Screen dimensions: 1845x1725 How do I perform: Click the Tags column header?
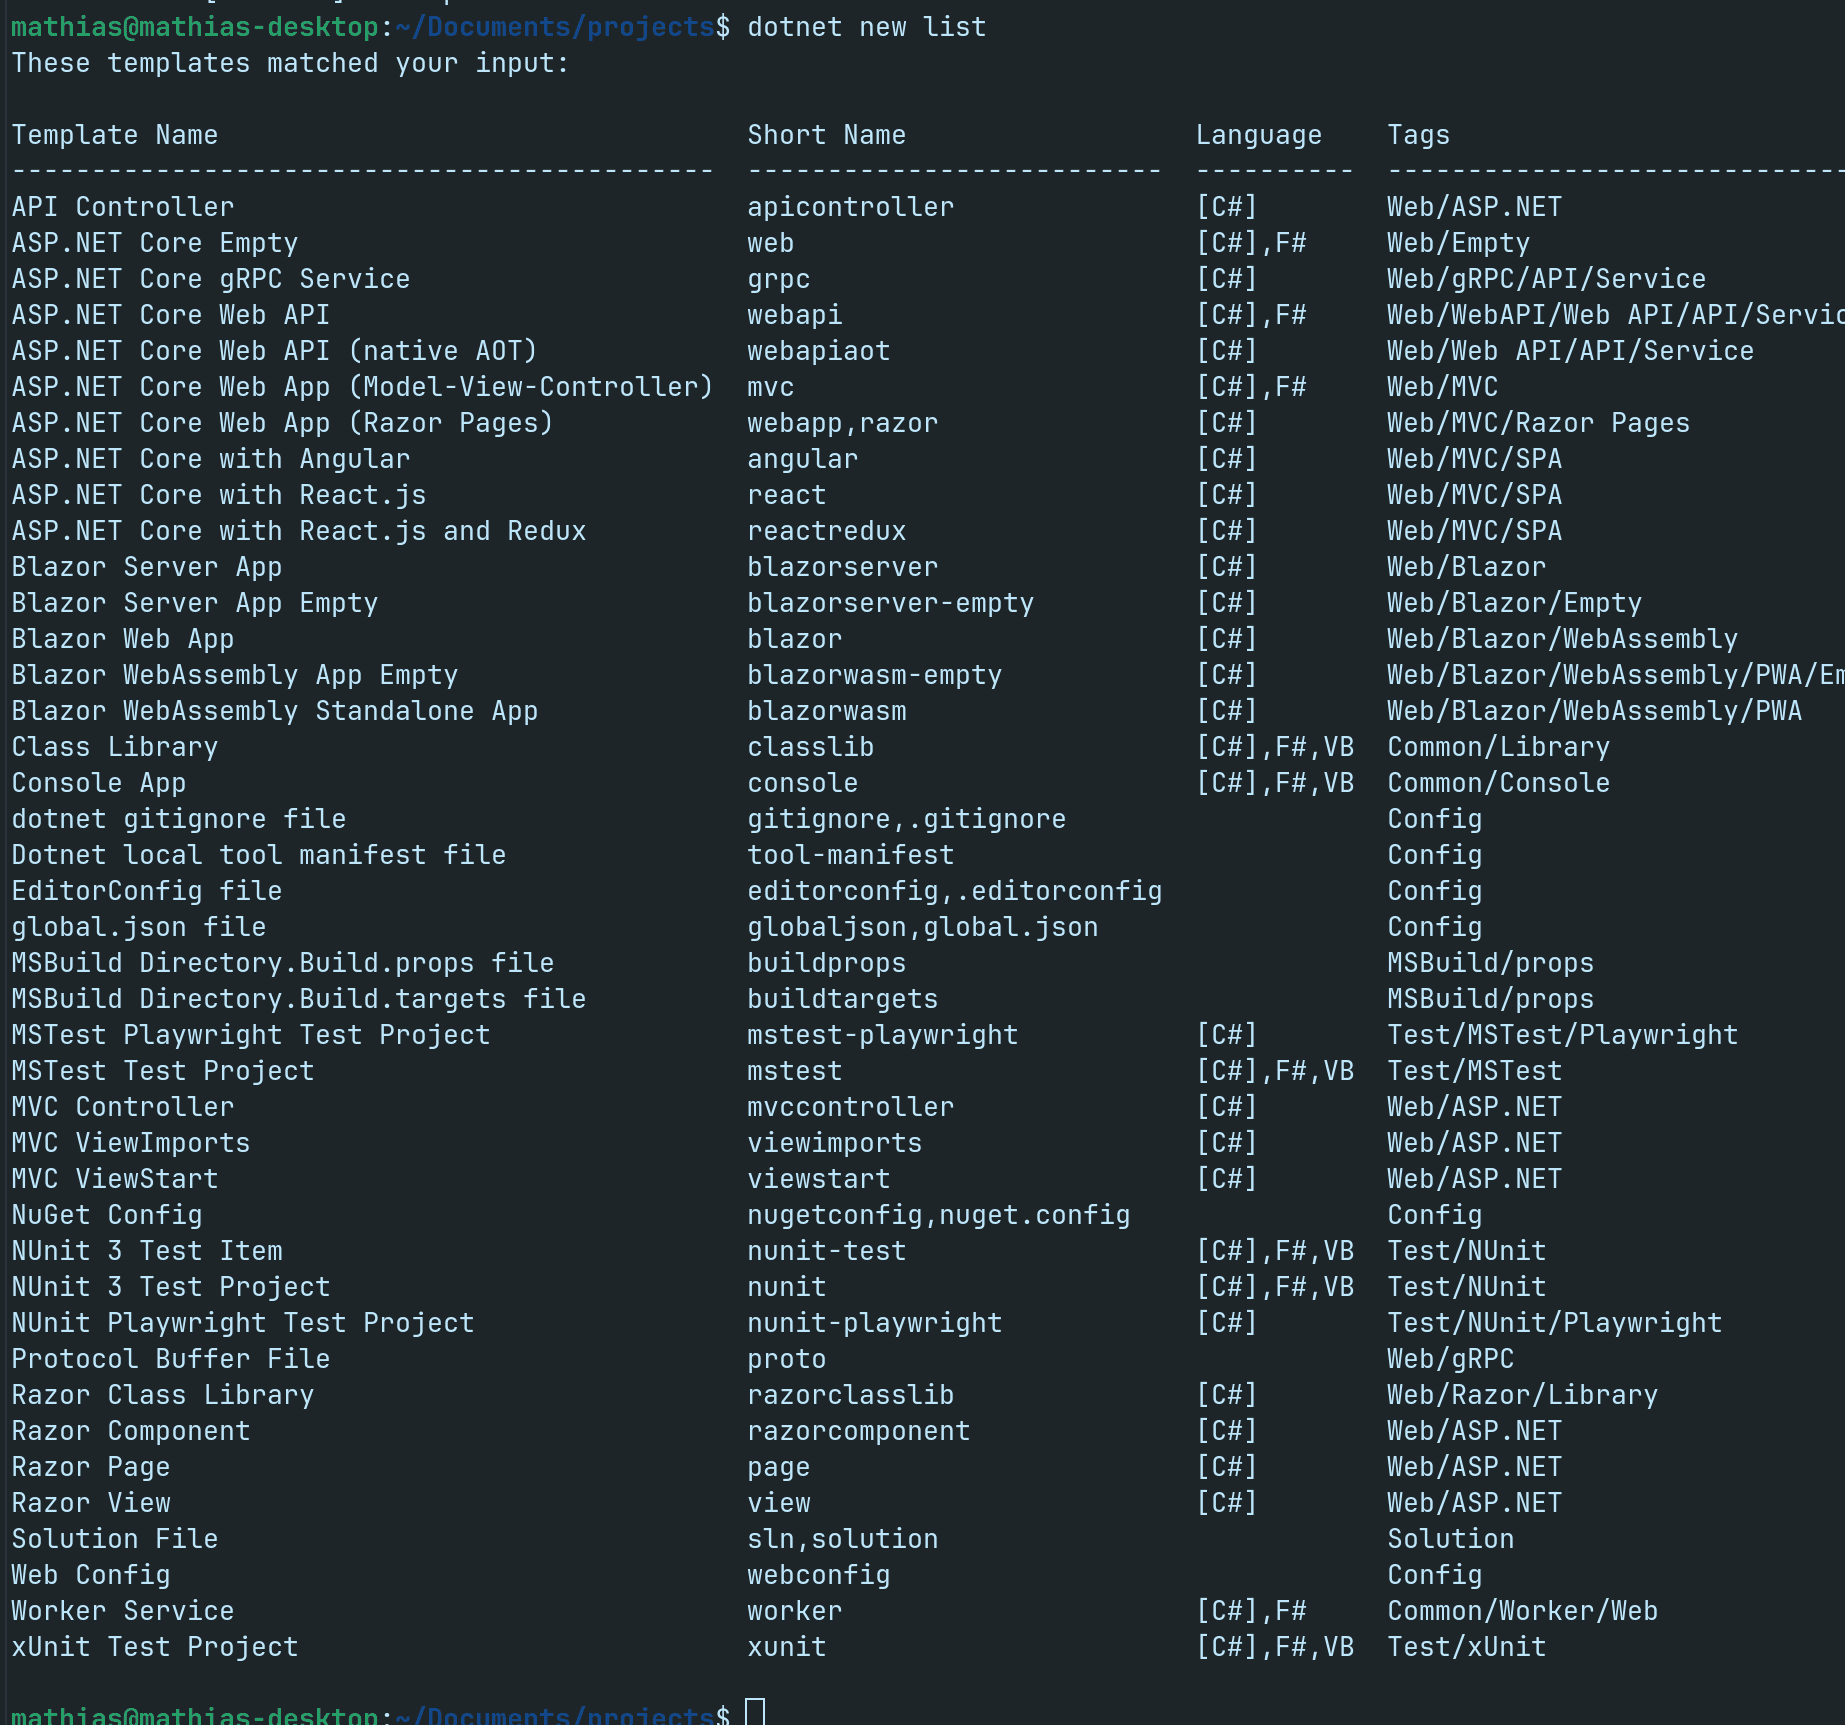(x=1418, y=134)
